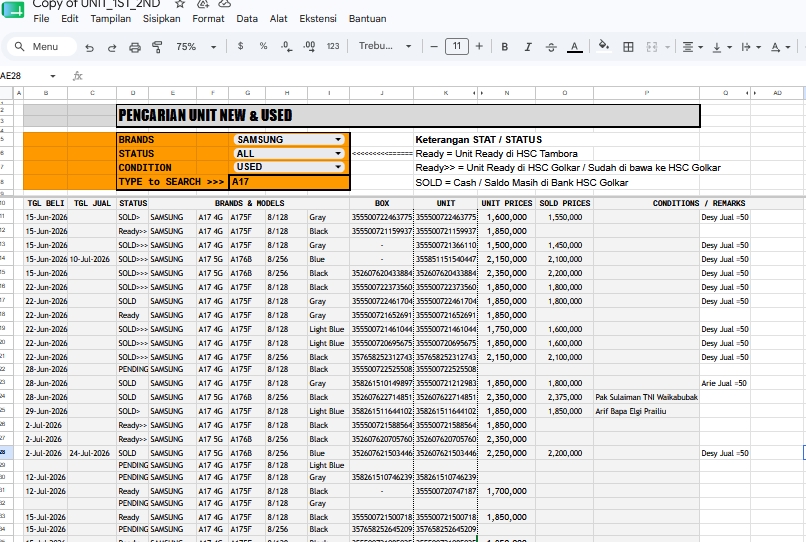Click the SOLD PRICES header cell
The height and width of the screenshot is (542, 806).
click(564, 203)
